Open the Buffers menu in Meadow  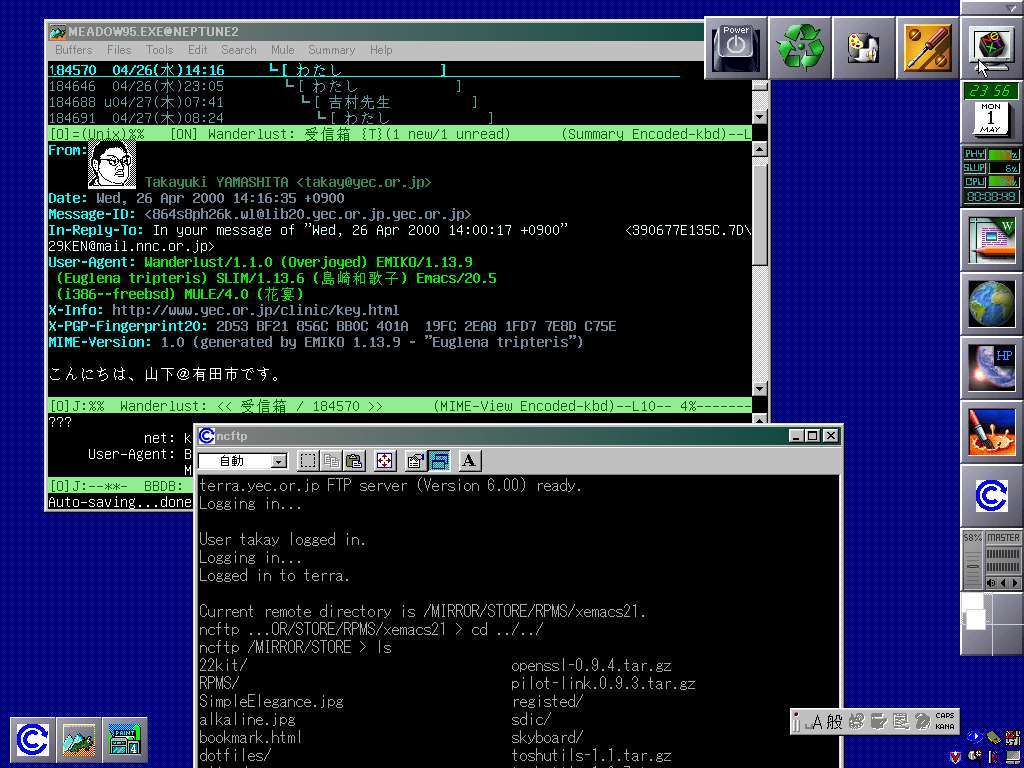tap(74, 50)
